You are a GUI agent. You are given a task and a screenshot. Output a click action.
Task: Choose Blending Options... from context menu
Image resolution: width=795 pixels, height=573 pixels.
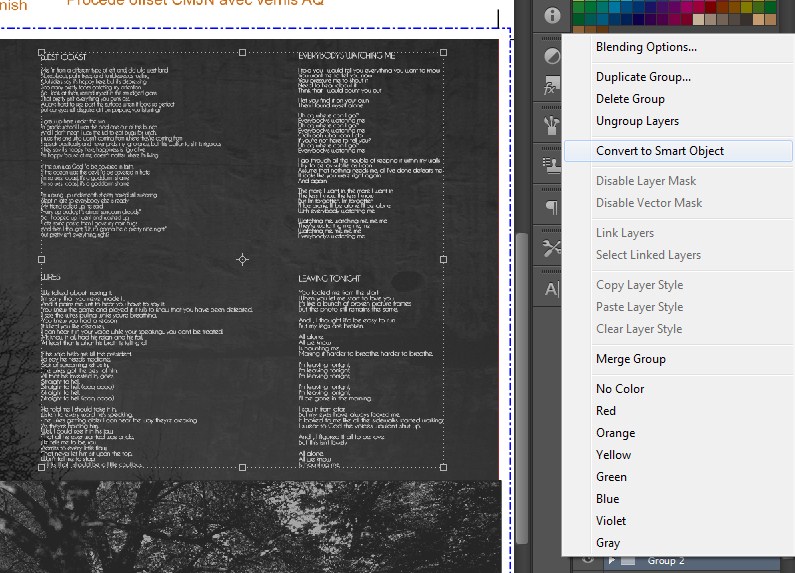(x=646, y=47)
